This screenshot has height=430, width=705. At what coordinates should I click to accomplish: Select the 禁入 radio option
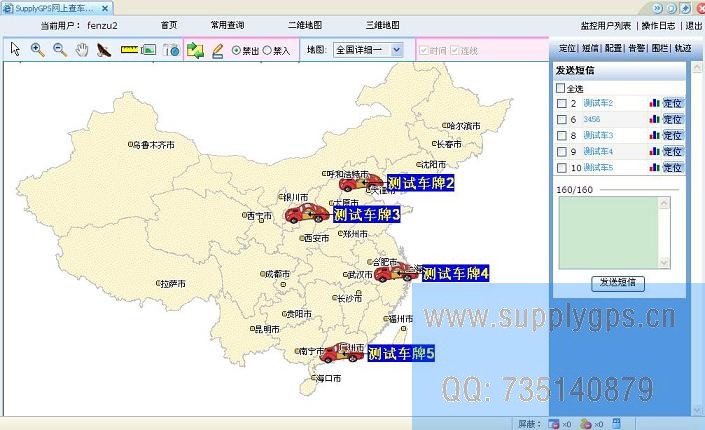pos(267,49)
